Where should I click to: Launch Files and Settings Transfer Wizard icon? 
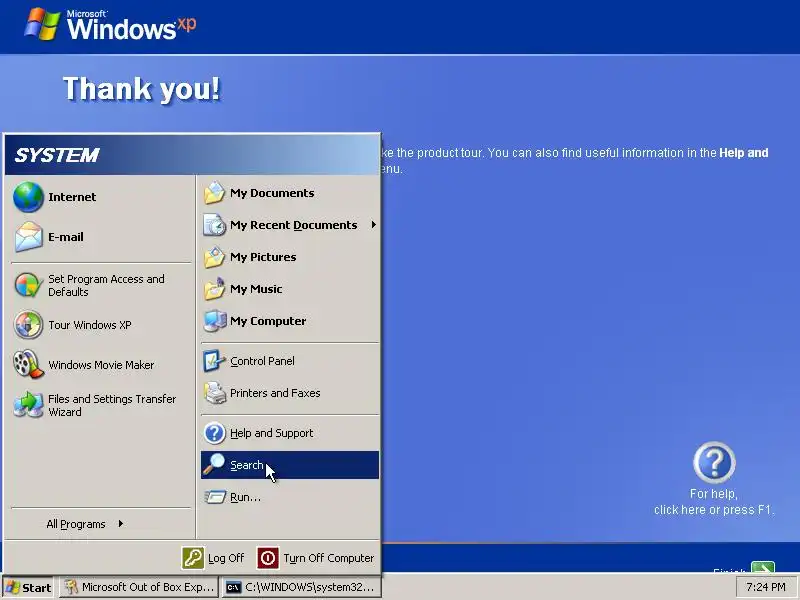click(x=28, y=405)
